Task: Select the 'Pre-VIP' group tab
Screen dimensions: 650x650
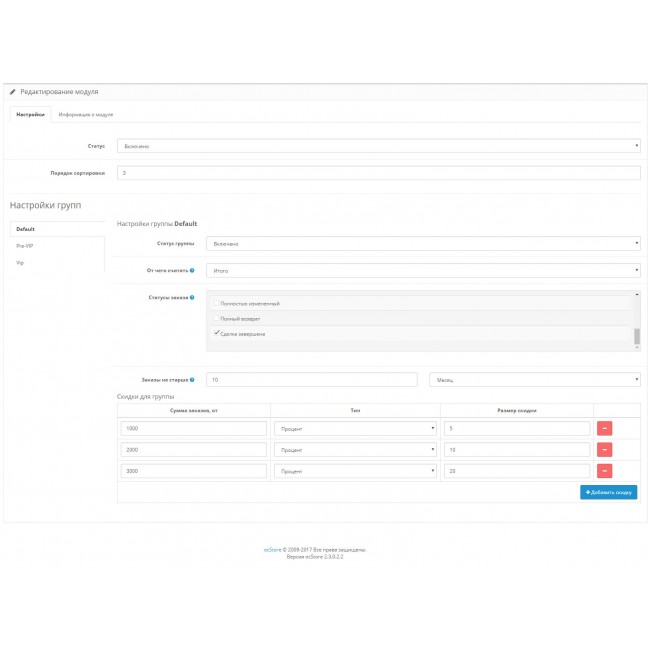Action: point(27,245)
